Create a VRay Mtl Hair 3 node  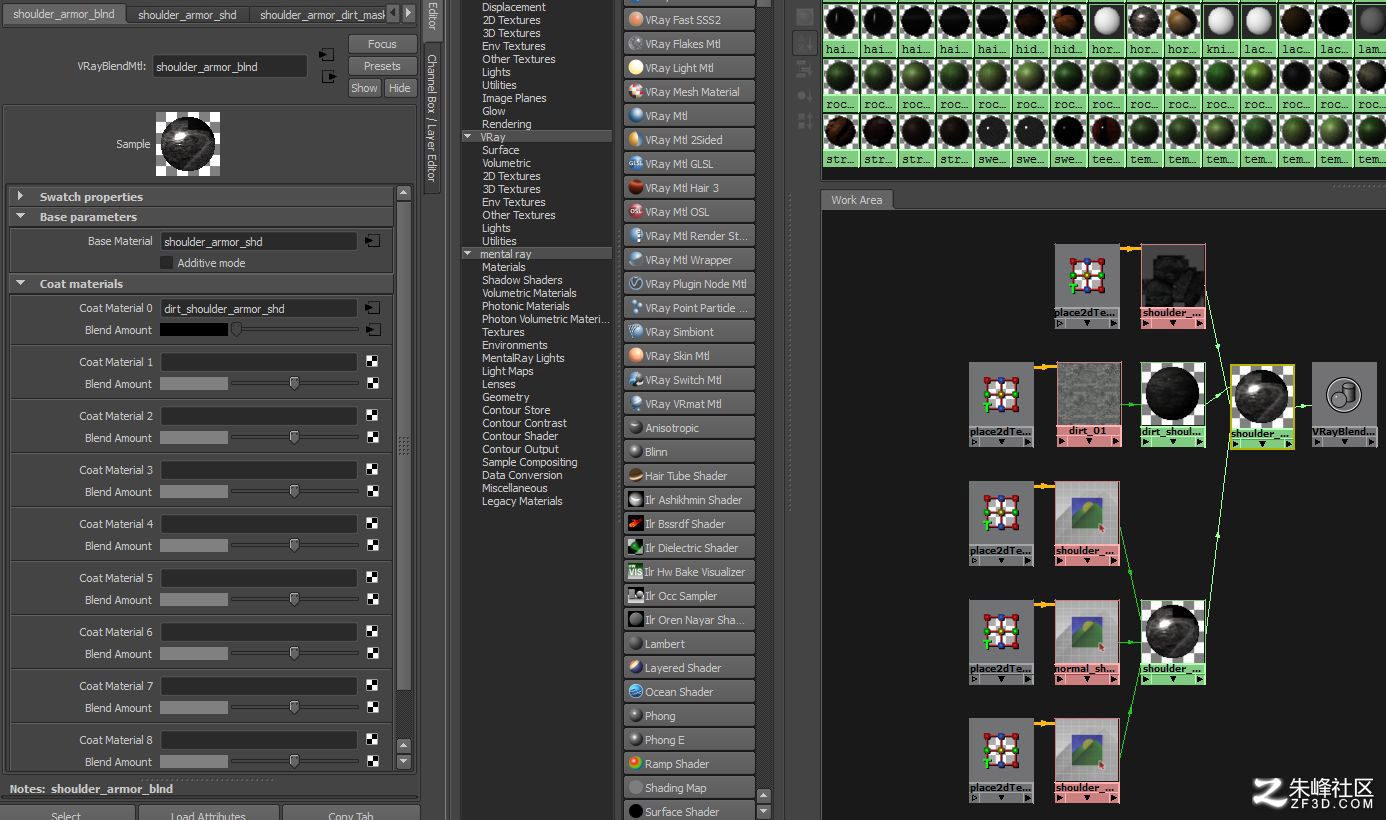[689, 188]
